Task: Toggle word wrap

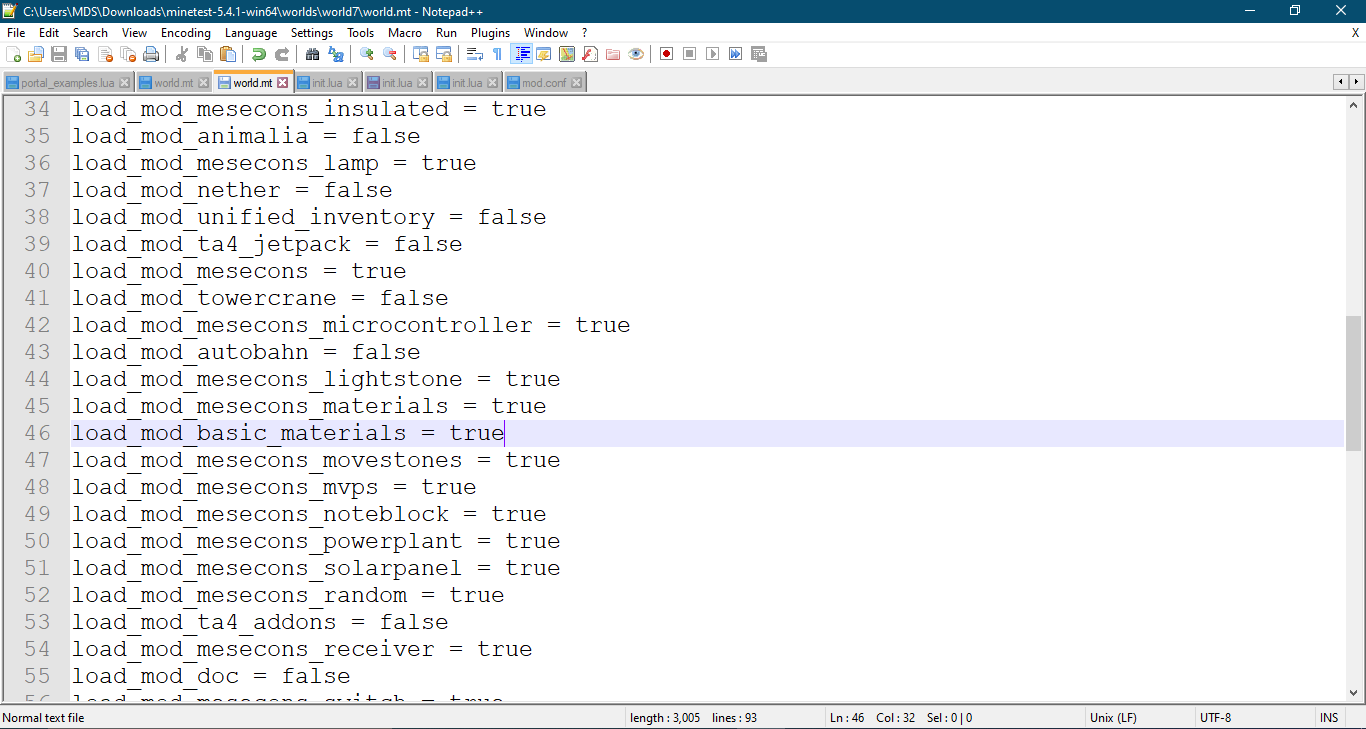Action: pos(474,54)
